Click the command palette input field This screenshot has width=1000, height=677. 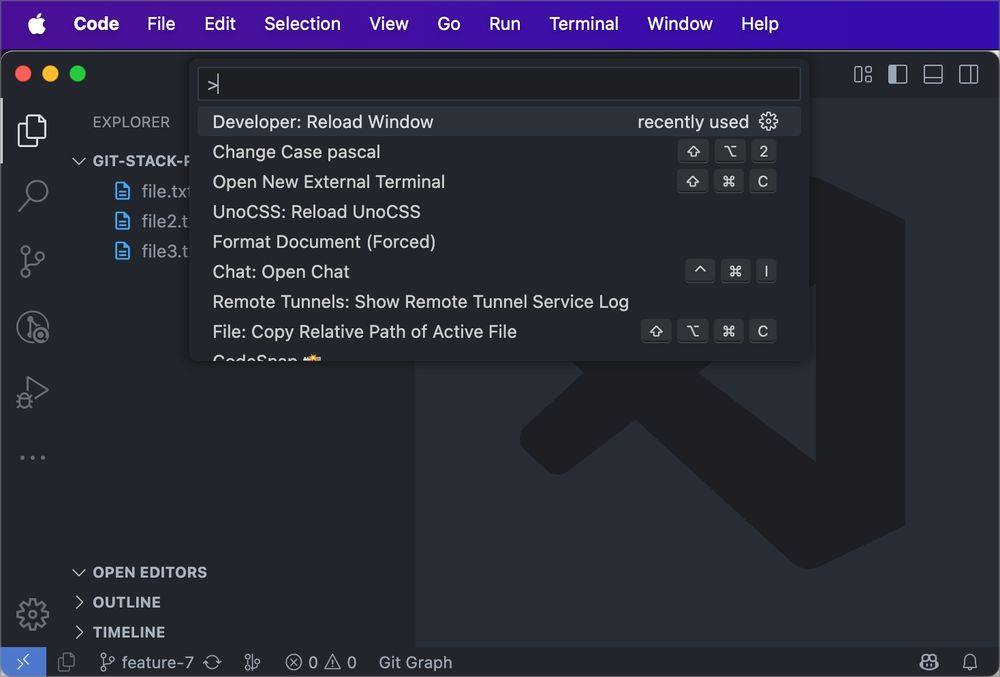point(499,84)
